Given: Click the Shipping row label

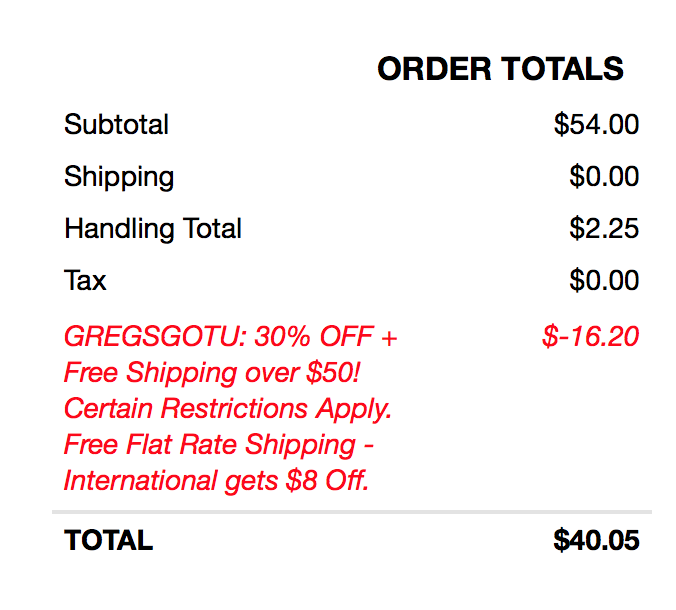Looking at the screenshot, I should pos(119,177).
